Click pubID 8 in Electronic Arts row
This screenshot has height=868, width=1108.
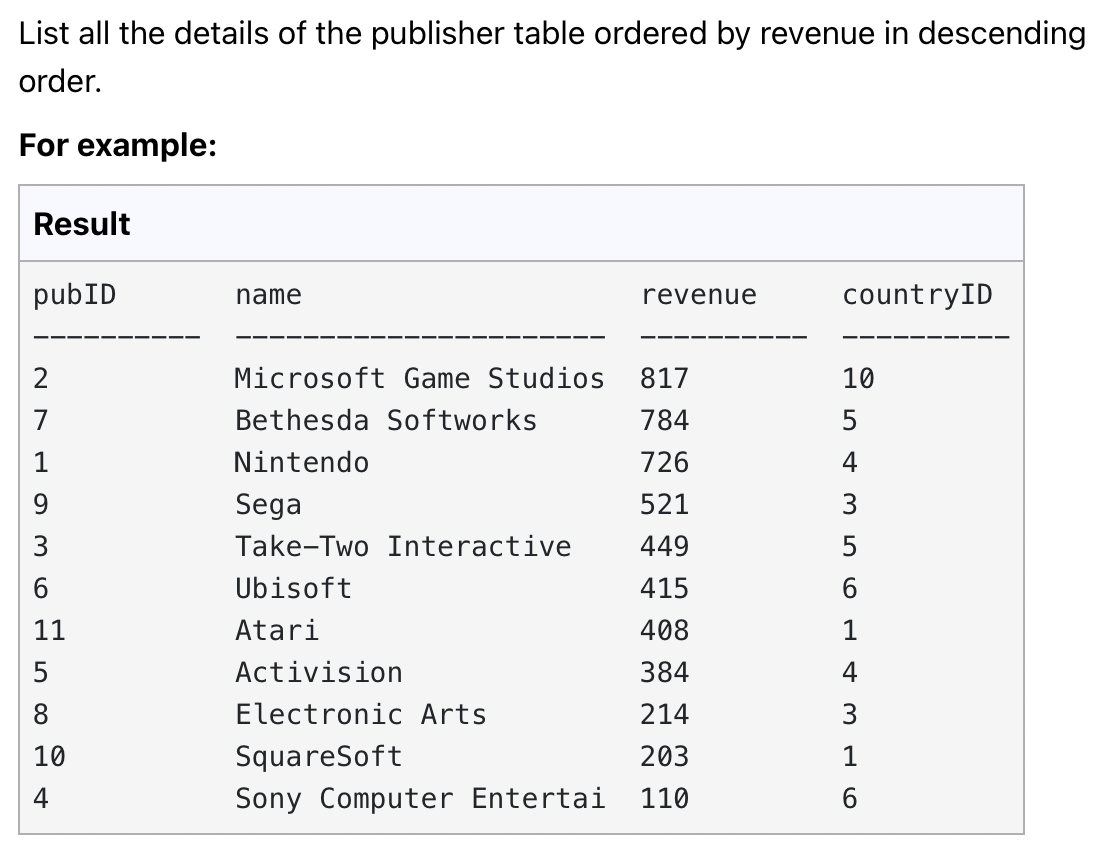41,714
